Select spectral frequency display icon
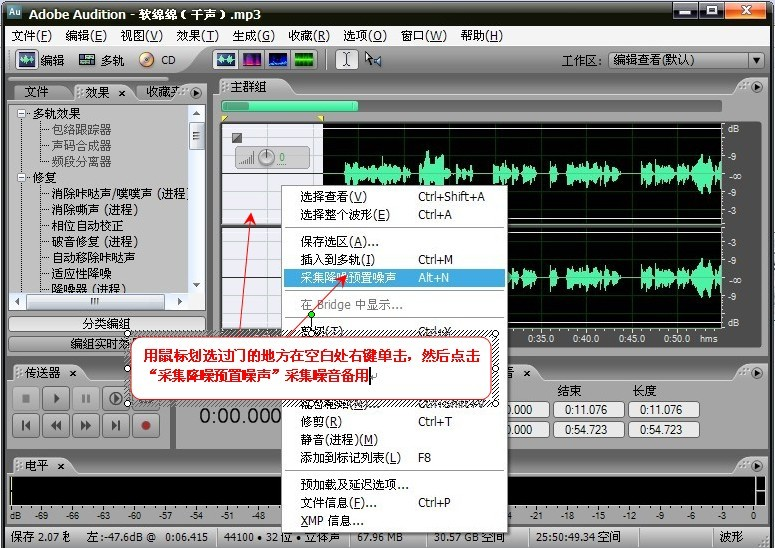The width and height of the screenshot is (775, 549). coord(252,60)
